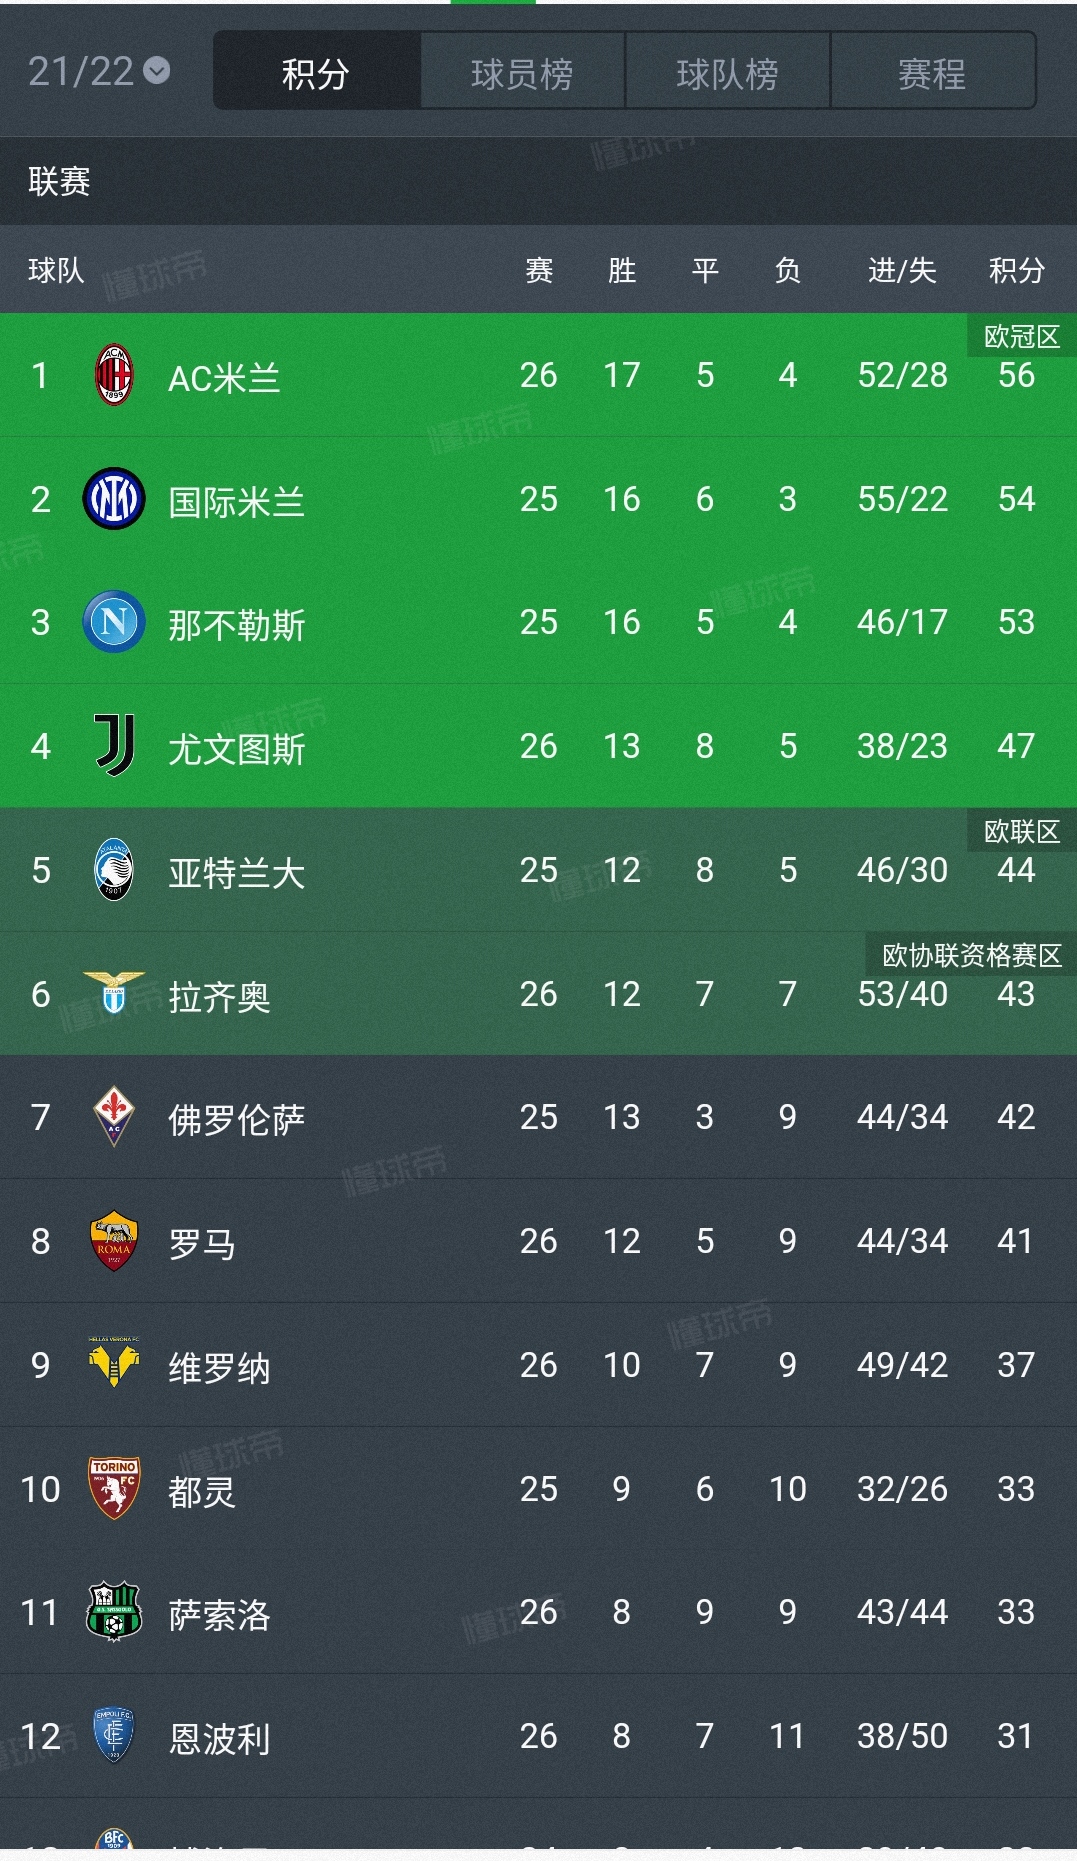Click the 进/失 column header
Screen dimensions: 1077x1861
click(902, 270)
